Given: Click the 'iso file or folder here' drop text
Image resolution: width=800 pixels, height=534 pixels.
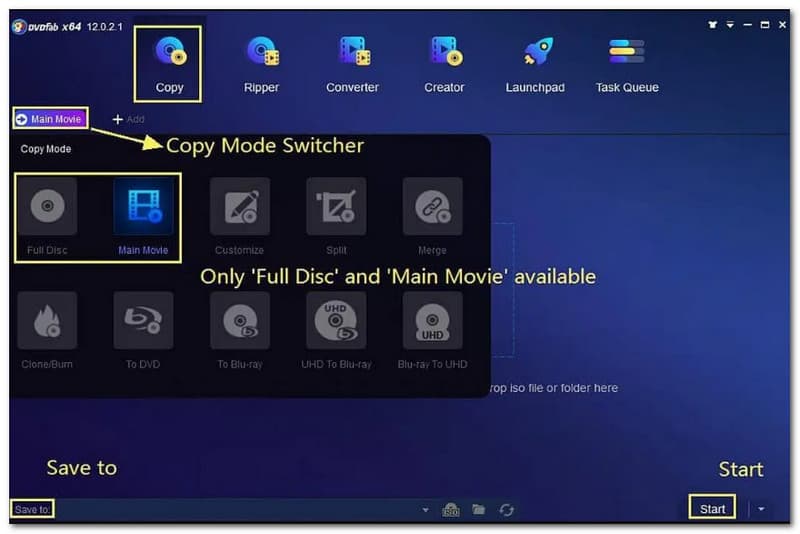Looking at the screenshot, I should point(564,388).
